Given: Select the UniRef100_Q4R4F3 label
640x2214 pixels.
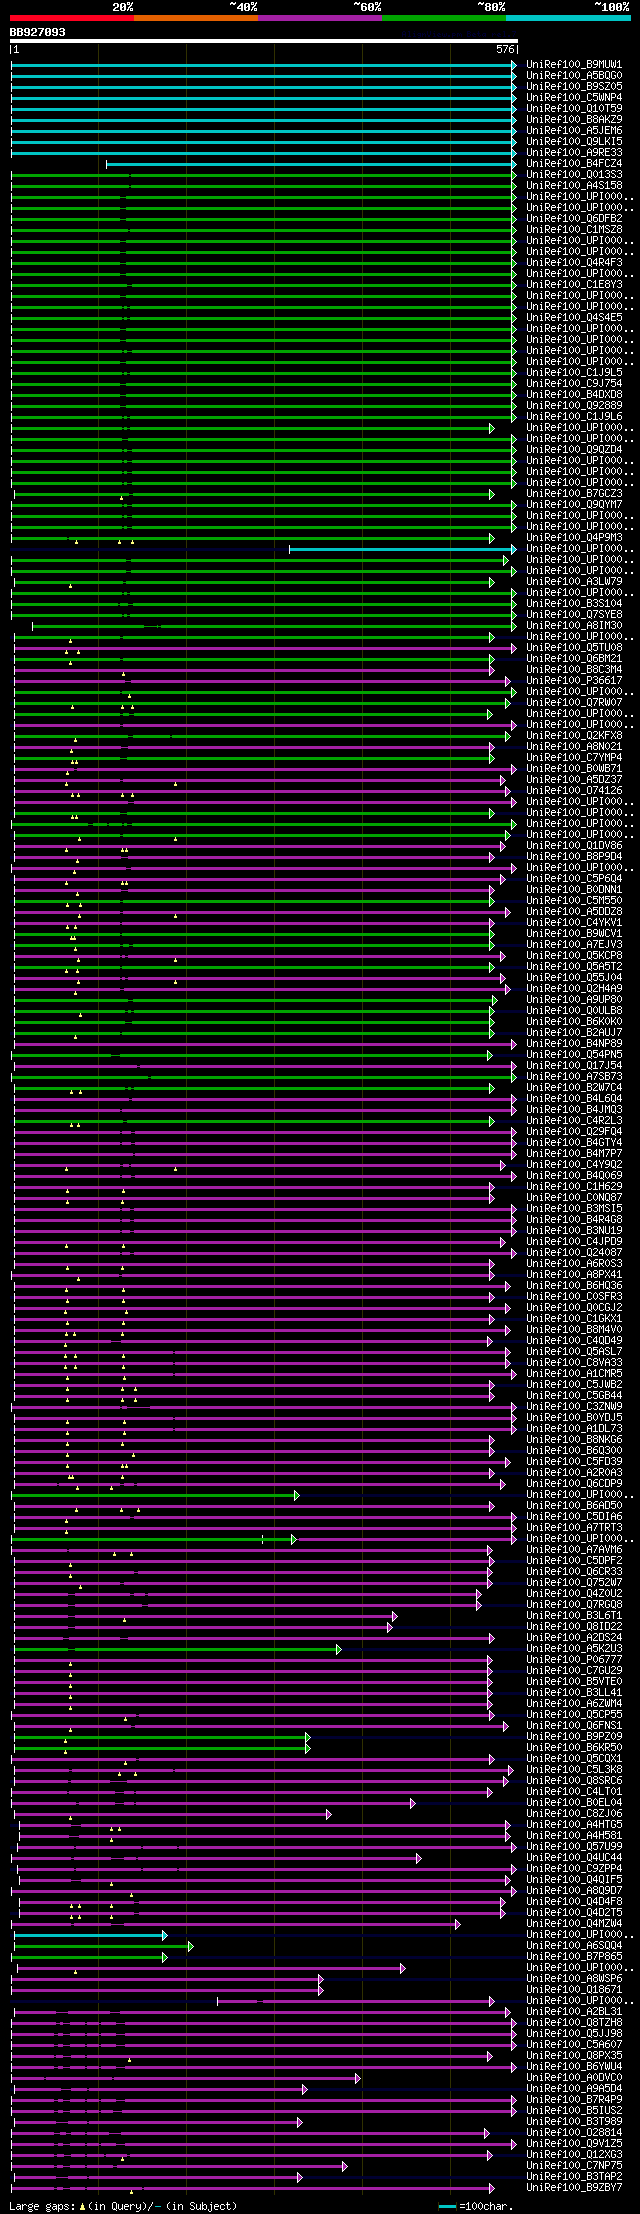Looking at the screenshot, I should click(x=574, y=262).
